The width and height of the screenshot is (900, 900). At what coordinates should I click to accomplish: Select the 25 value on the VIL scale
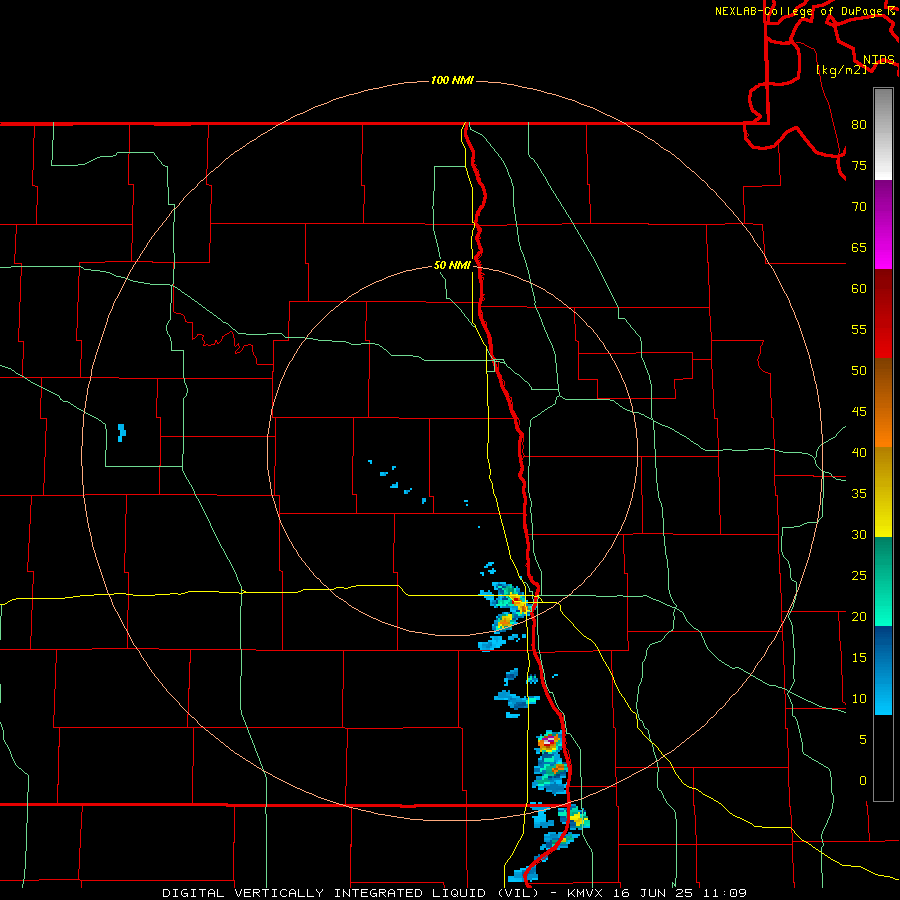pos(859,576)
